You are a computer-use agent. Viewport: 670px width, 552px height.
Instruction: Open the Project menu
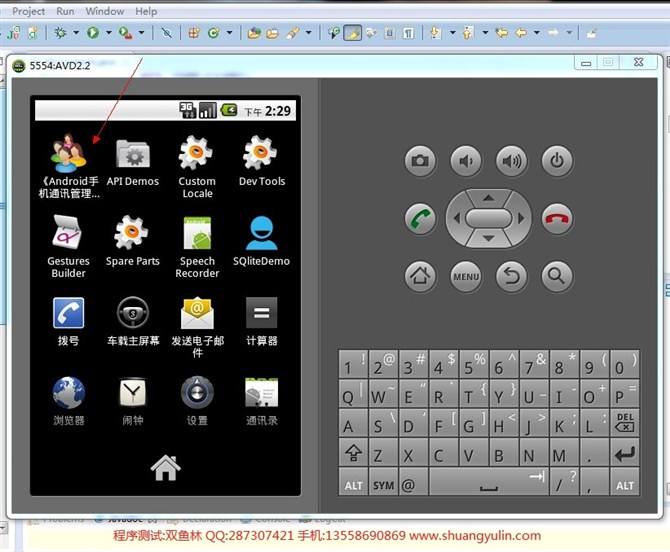pos(28,11)
